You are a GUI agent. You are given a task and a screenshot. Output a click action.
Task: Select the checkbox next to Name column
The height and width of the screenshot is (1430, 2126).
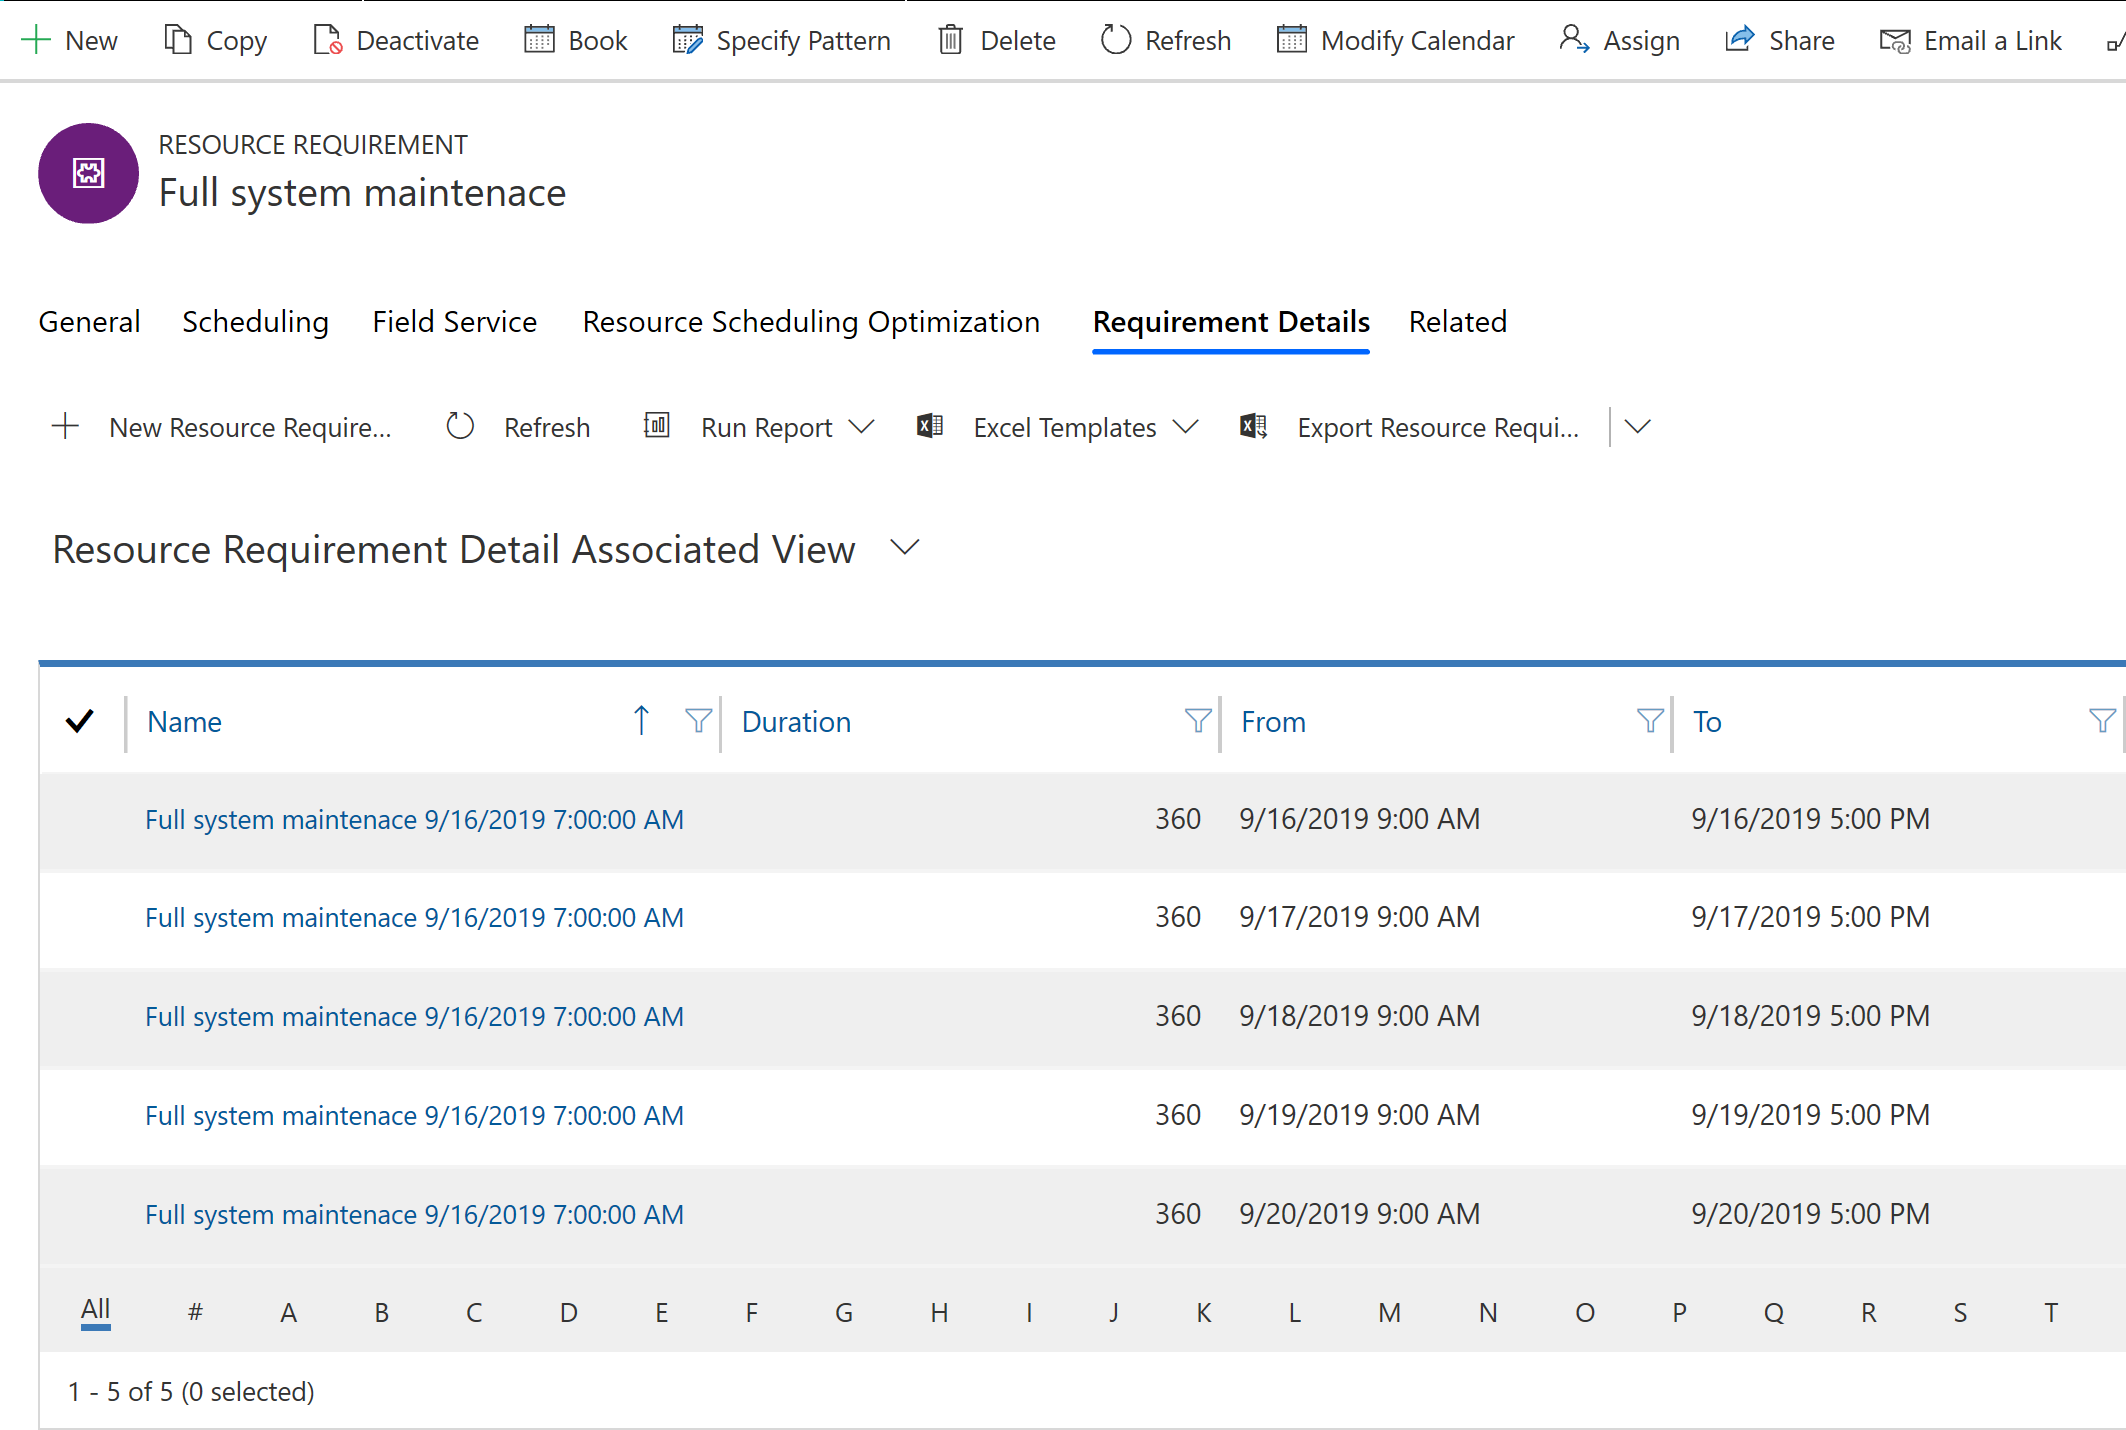click(83, 720)
